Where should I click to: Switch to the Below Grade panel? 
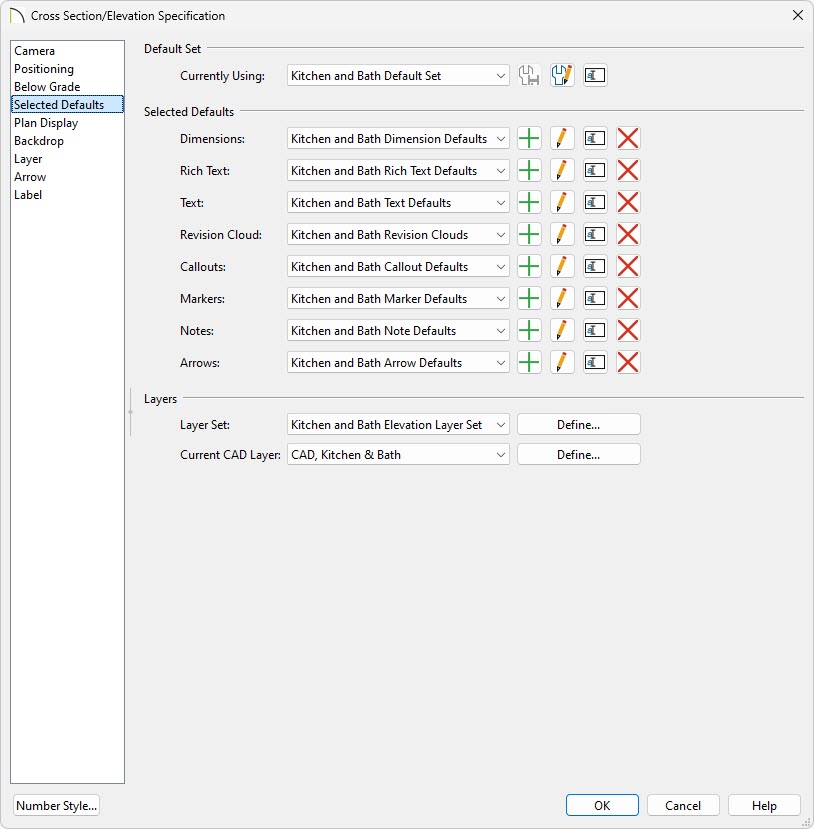pos(67,87)
